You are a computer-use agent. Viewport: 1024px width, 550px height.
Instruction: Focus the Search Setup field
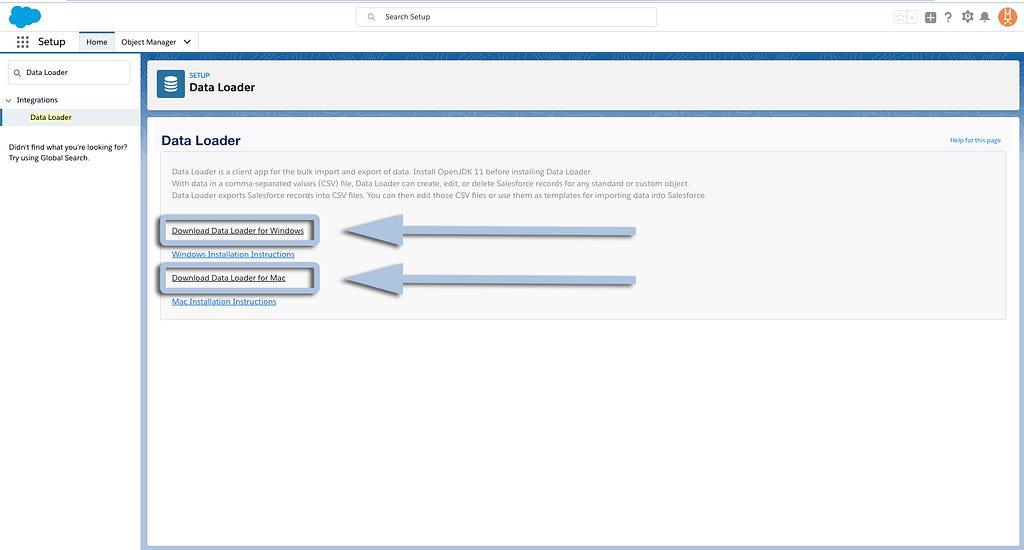(506, 17)
